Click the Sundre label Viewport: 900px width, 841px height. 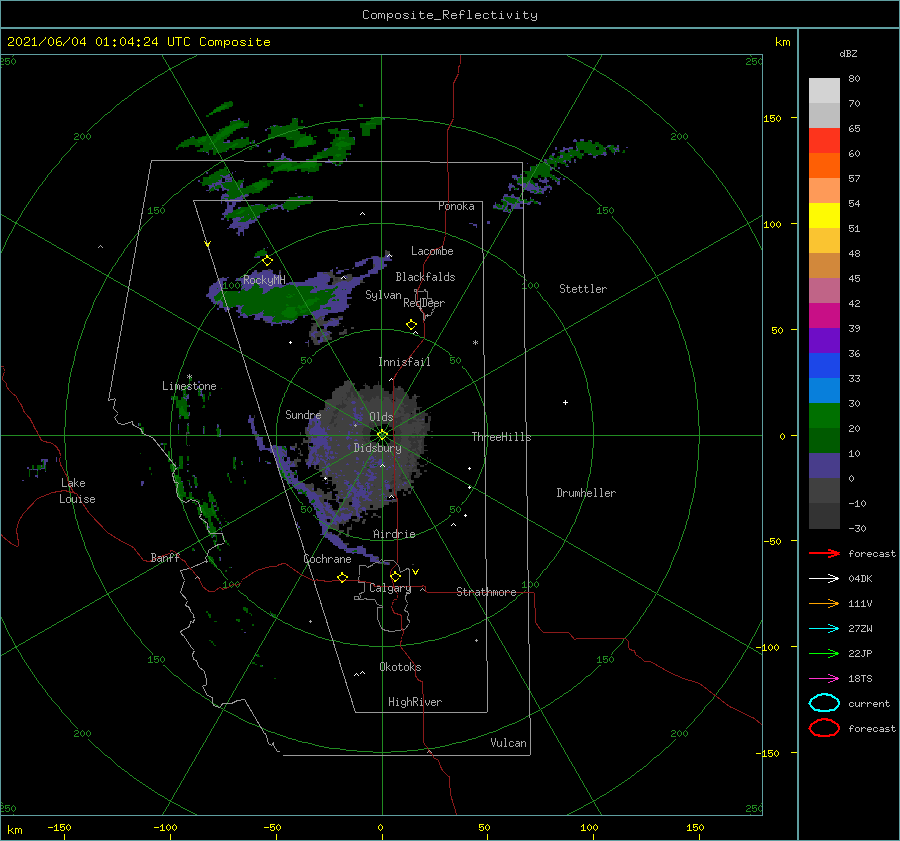pyautogui.click(x=303, y=415)
